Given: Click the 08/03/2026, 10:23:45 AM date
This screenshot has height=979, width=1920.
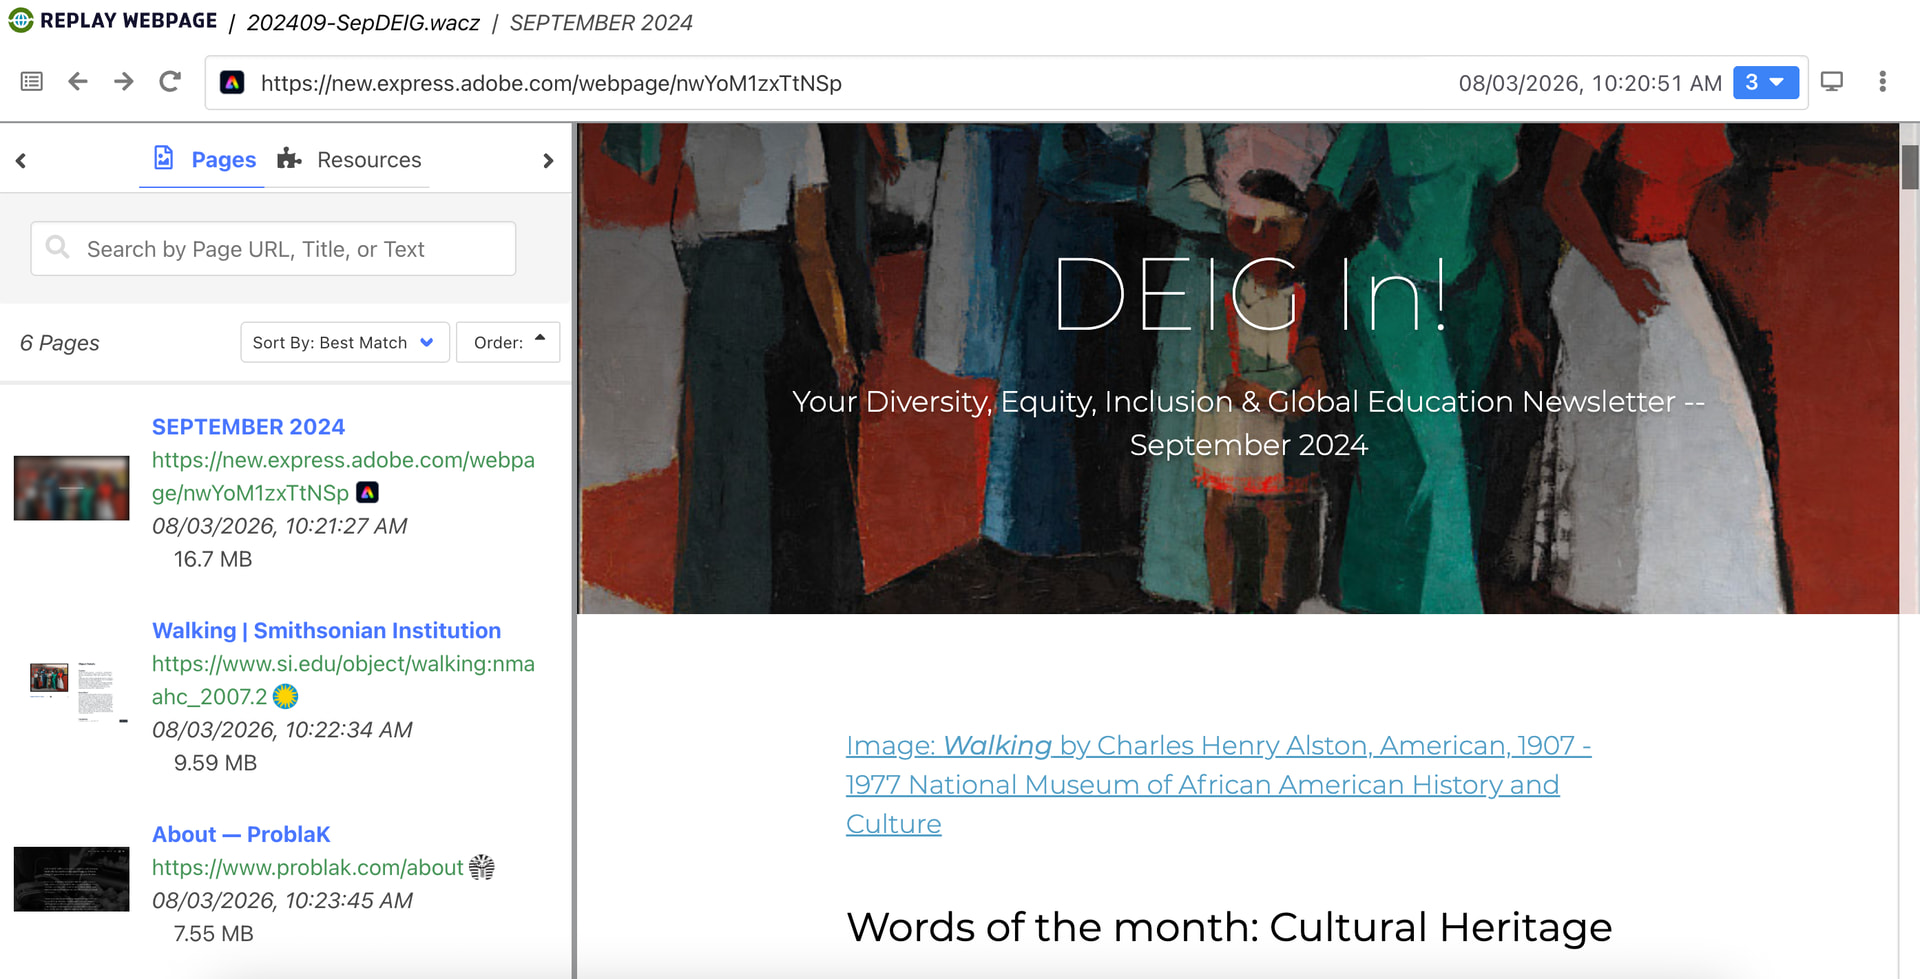Looking at the screenshot, I should tap(282, 901).
